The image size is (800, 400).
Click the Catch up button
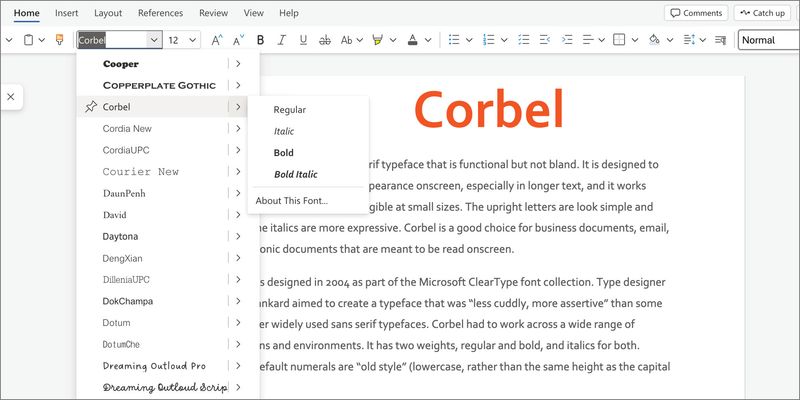[x=762, y=13]
